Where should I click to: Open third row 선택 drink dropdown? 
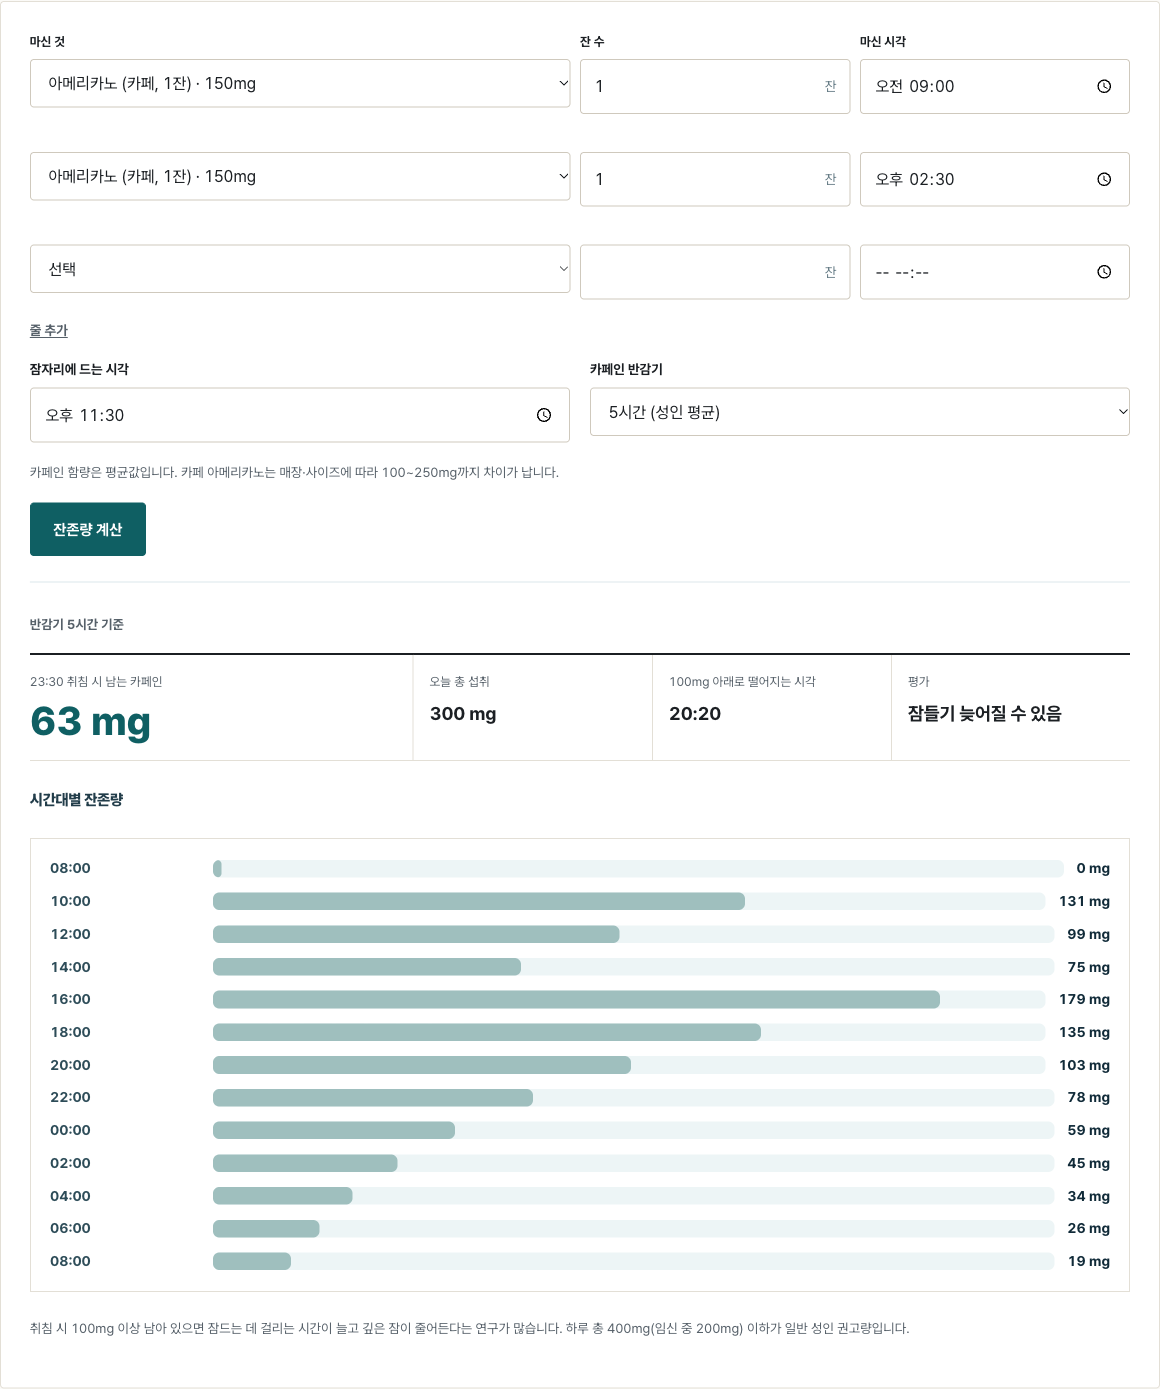pyautogui.click(x=300, y=269)
